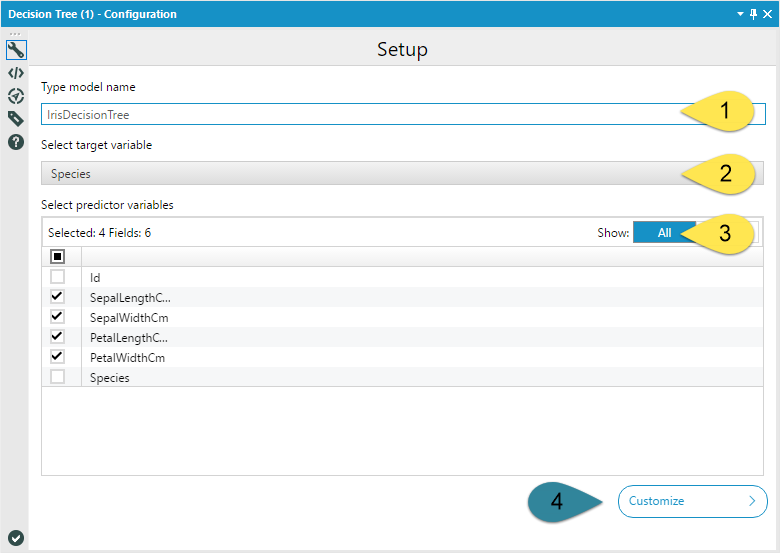
Task: Uncheck the SepalWidthCm predictor checkbox
Action: tap(58, 317)
